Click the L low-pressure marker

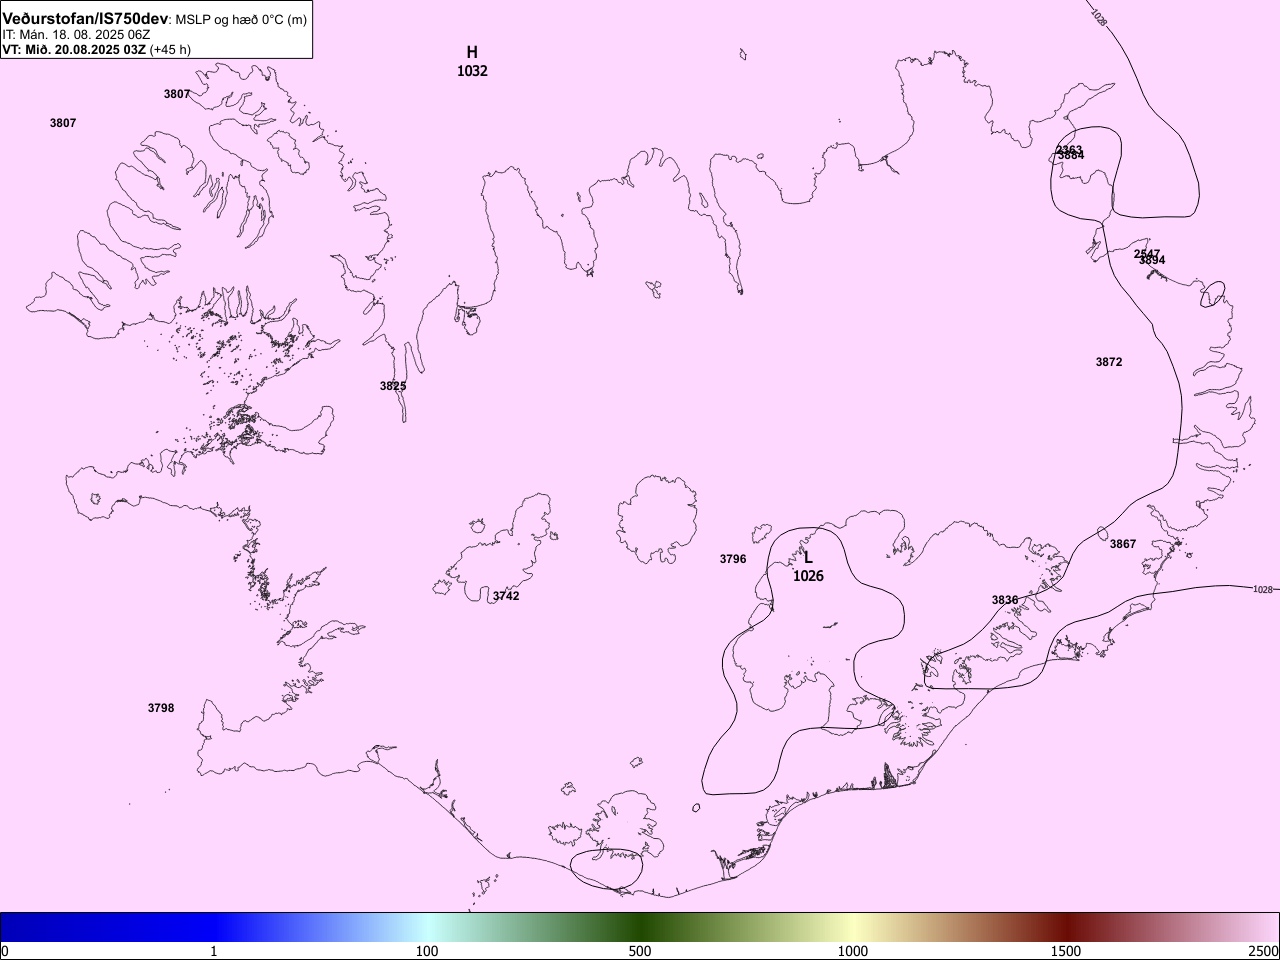[x=808, y=558]
